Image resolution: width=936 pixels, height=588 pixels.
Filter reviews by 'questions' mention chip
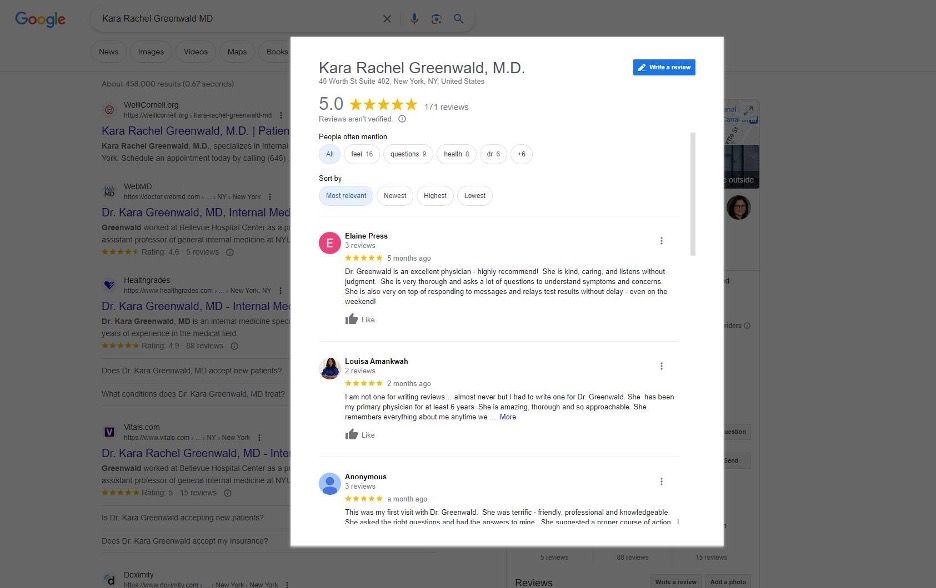point(408,154)
